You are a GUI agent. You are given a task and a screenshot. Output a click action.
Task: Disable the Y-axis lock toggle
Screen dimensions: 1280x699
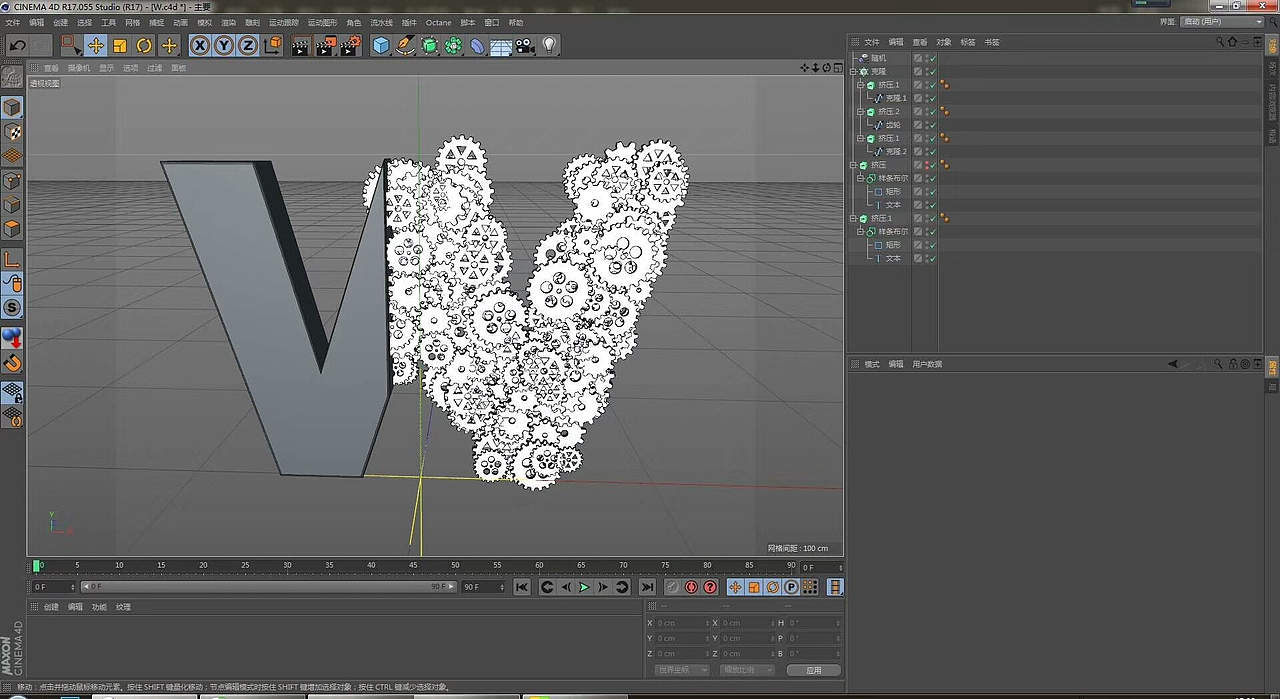click(x=222, y=45)
